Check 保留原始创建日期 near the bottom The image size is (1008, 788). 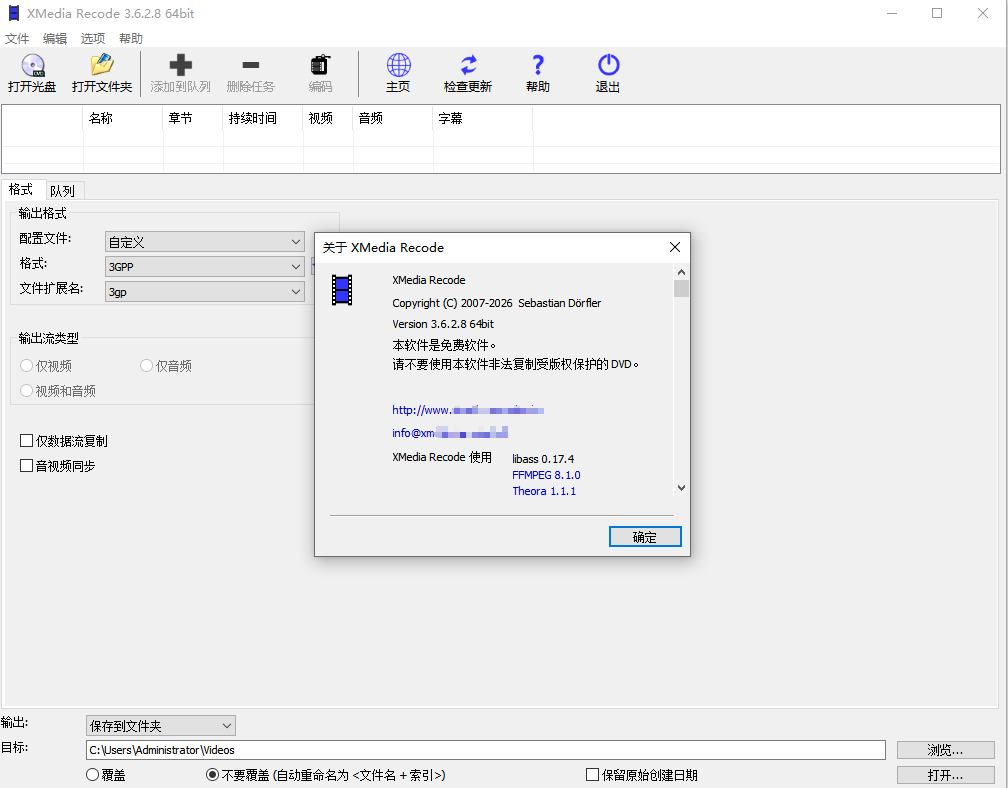591,775
